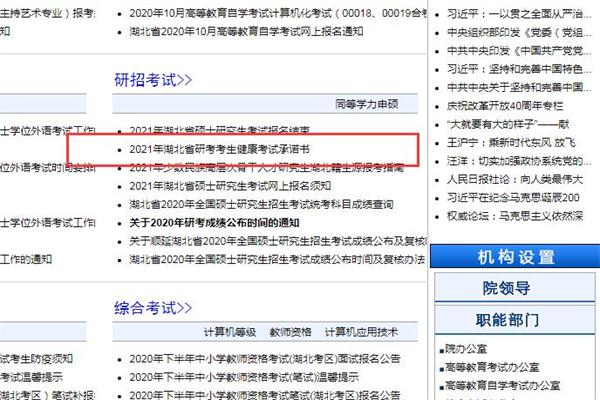Screen dimensions: 600x400
Task: Open the 综合考试>> section heading
Action: point(153,308)
